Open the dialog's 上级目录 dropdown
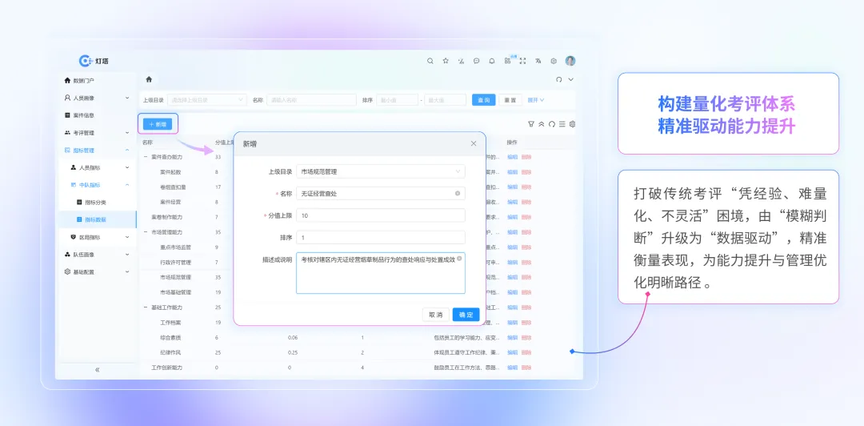Screen dimensions: 864x426 [380, 171]
